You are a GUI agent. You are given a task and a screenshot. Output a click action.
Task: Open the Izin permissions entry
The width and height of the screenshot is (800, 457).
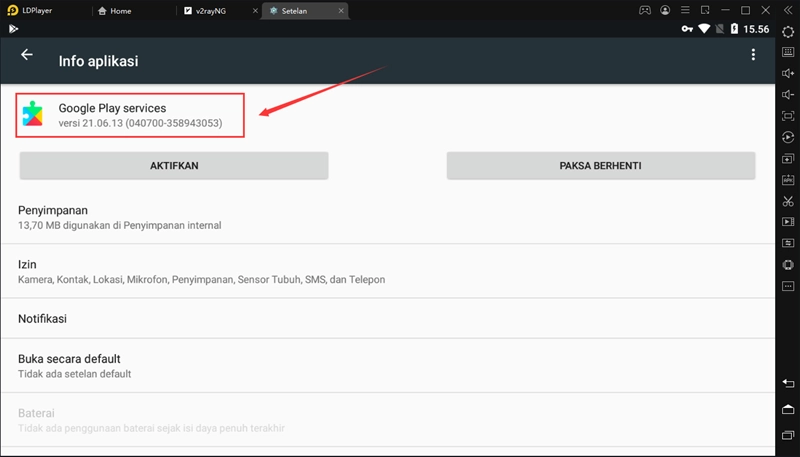point(388,271)
